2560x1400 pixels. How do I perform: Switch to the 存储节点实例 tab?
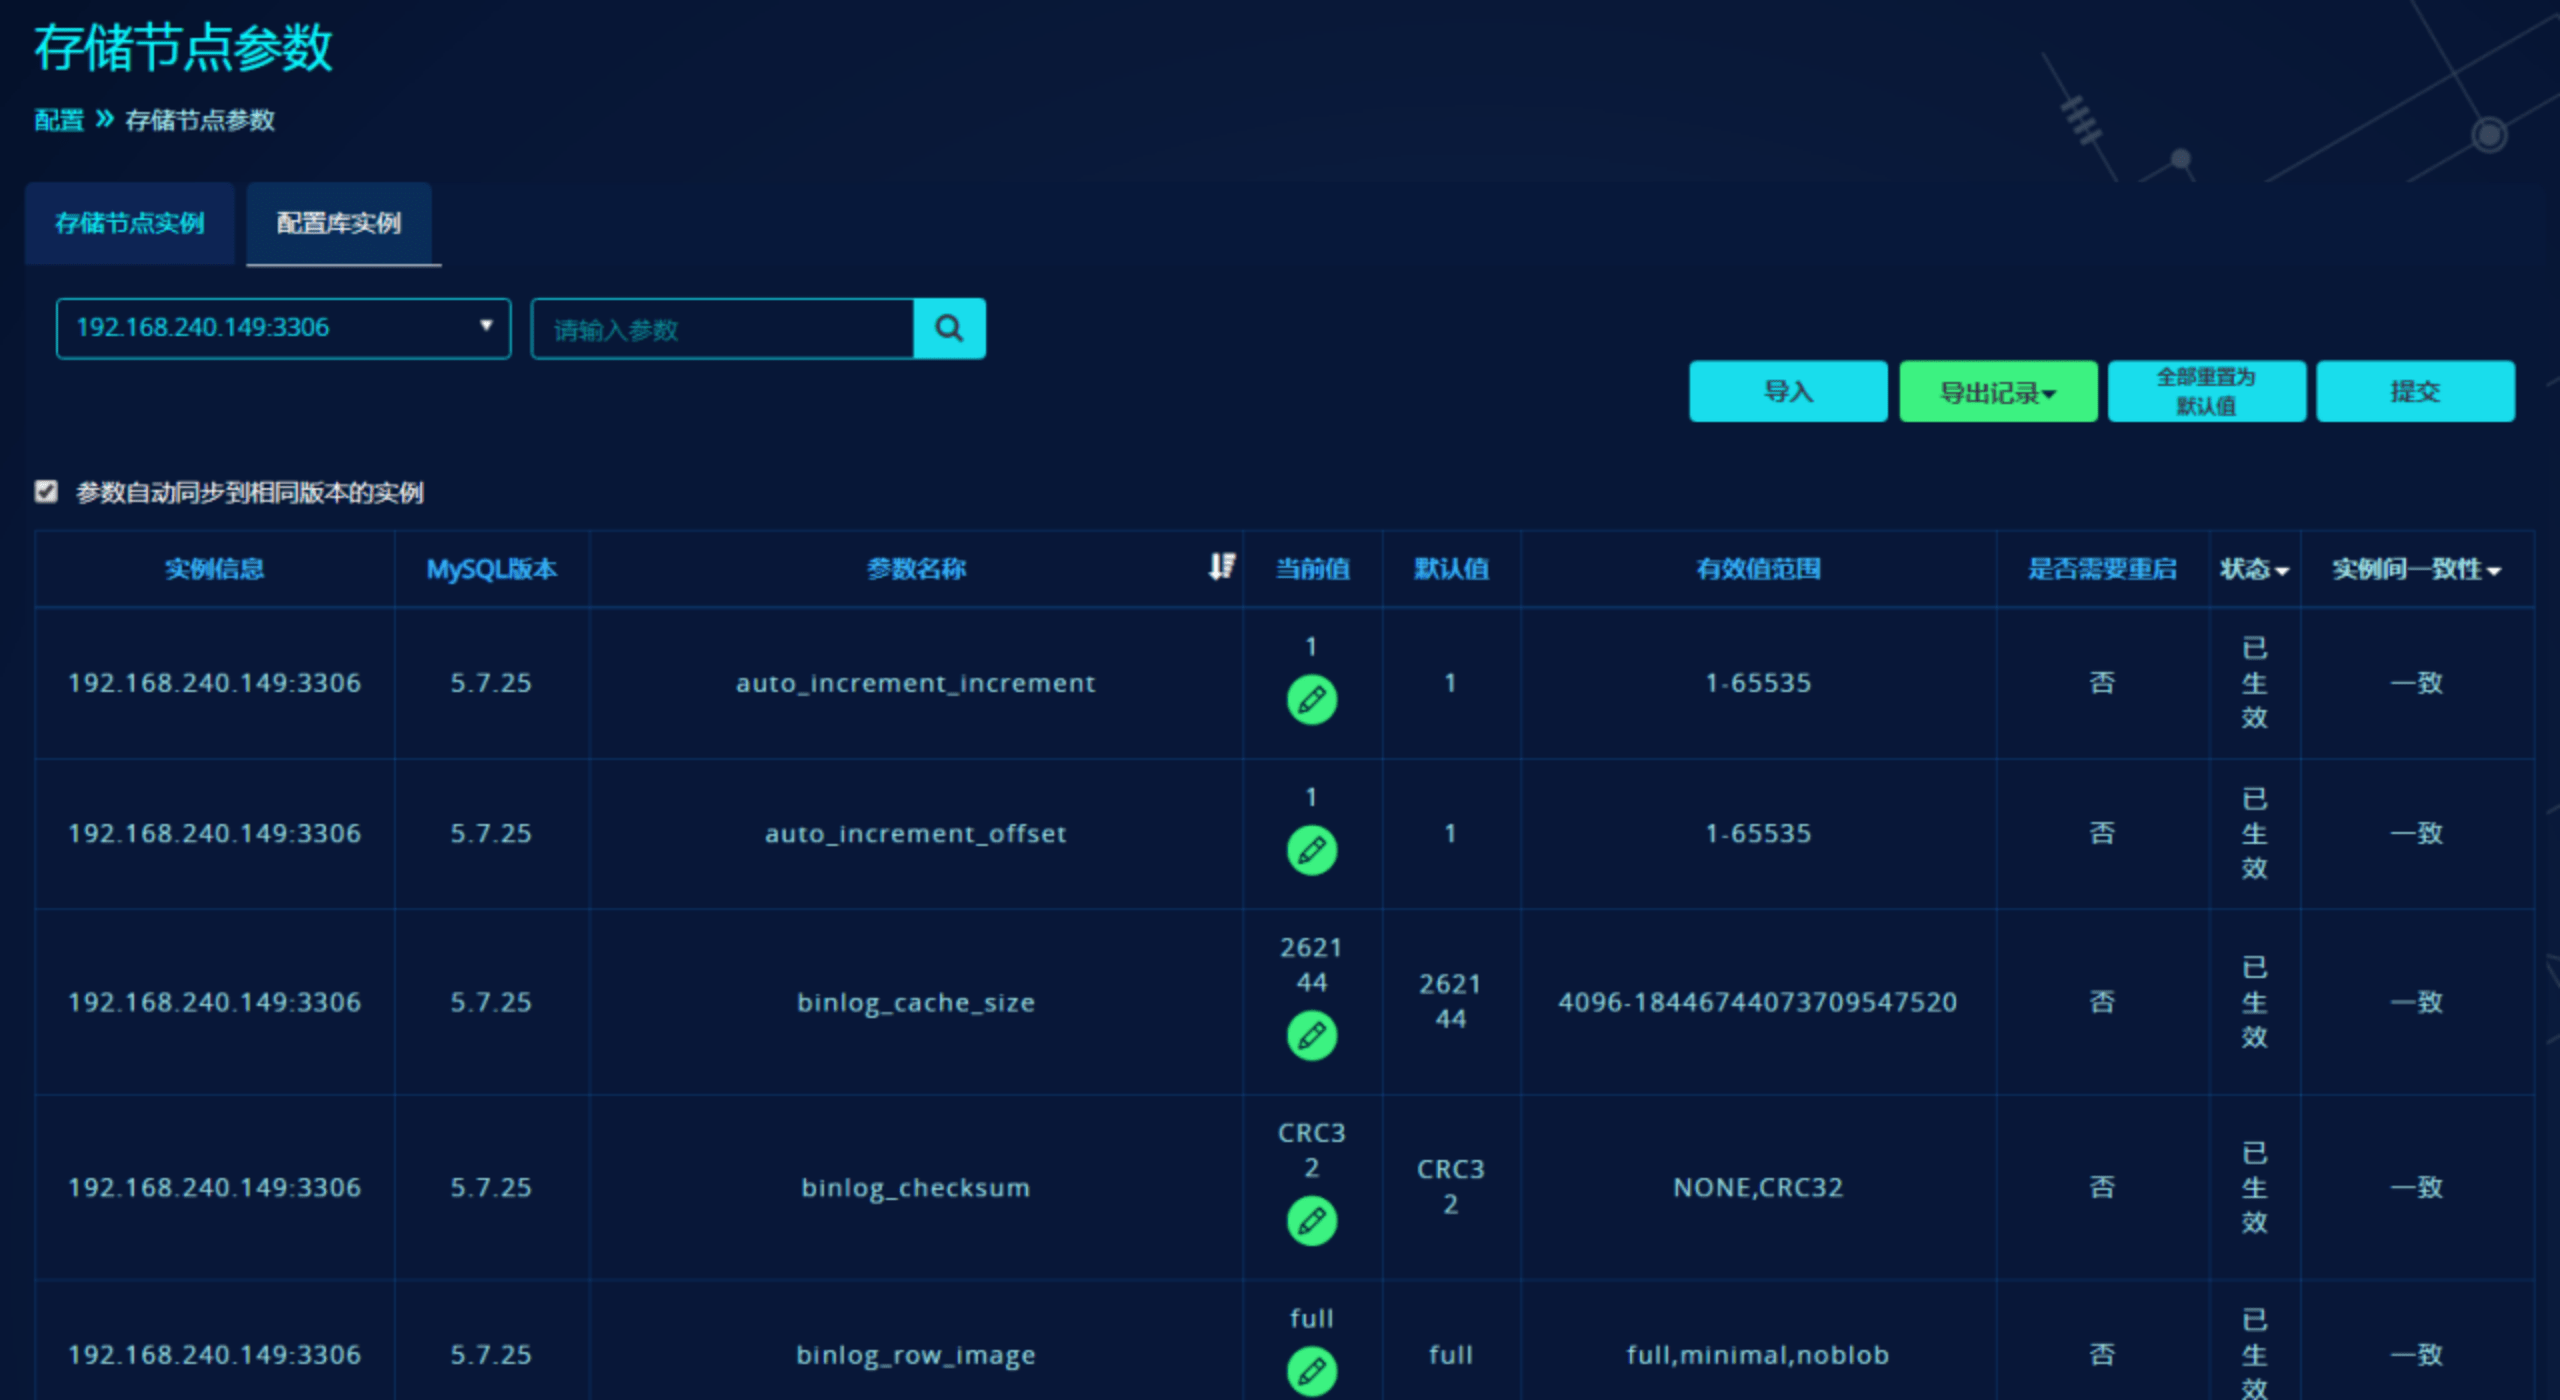tap(130, 223)
